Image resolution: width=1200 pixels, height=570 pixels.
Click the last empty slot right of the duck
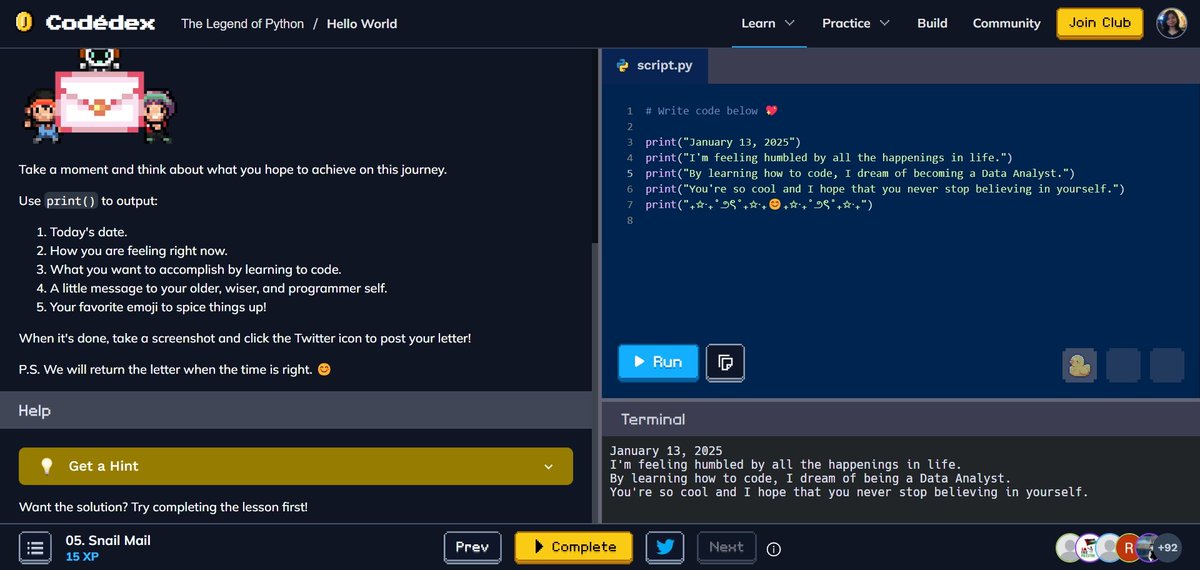1167,365
